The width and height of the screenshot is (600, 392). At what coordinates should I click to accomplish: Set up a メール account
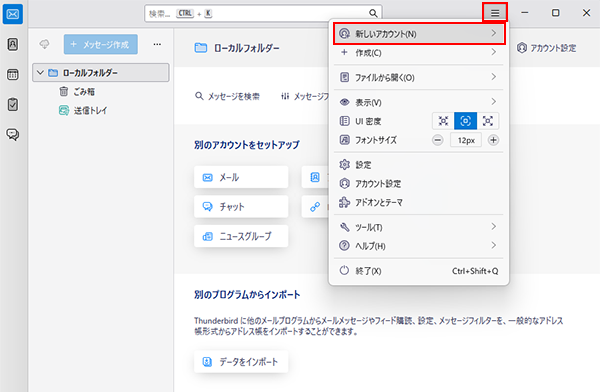pyautogui.click(x=241, y=177)
